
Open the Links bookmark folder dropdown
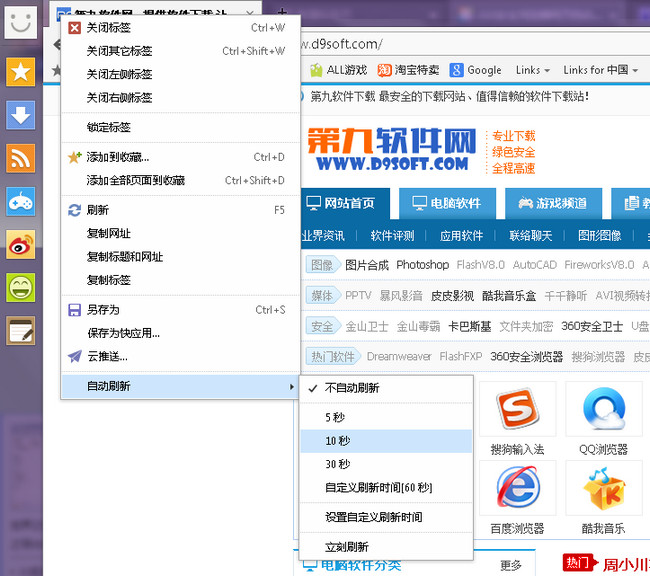pos(533,70)
